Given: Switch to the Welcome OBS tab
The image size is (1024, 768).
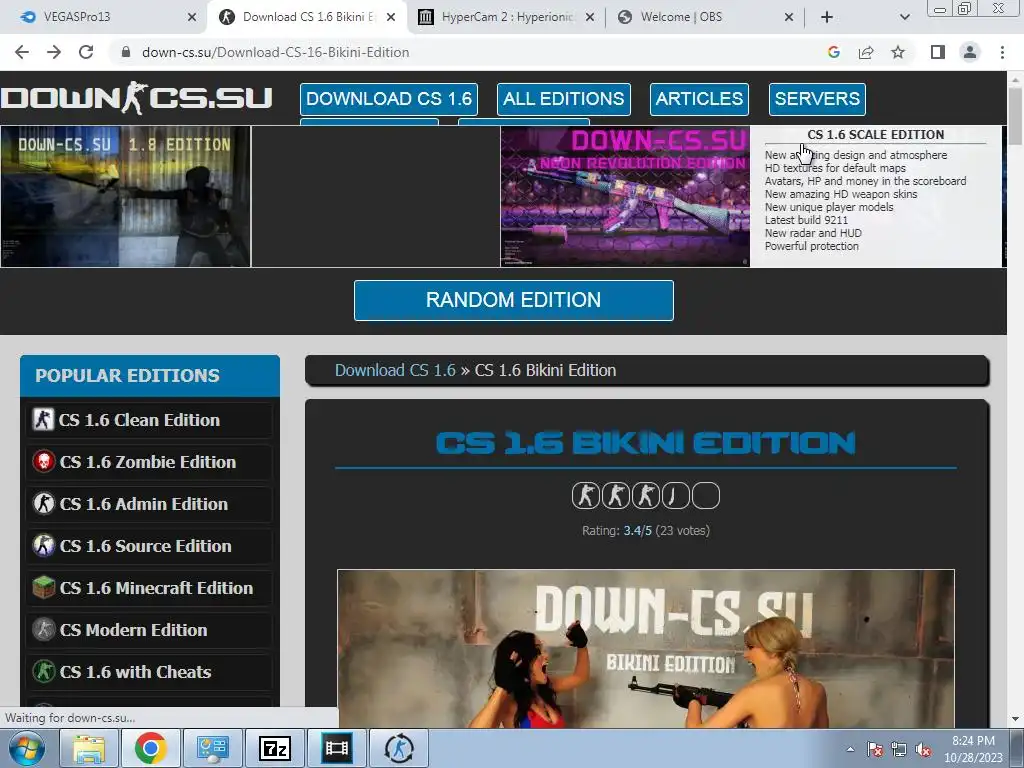Looking at the screenshot, I should tap(705, 17).
